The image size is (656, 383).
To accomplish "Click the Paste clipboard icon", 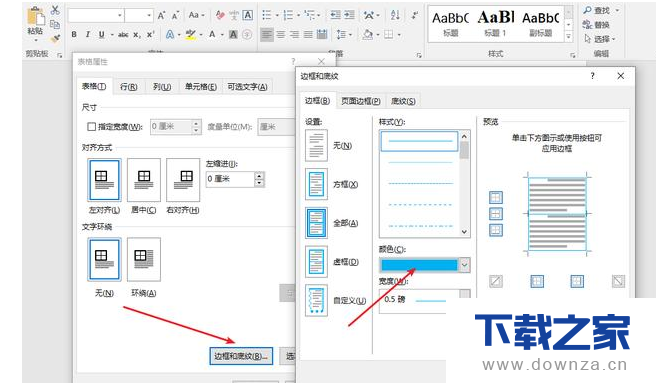I will point(36,17).
